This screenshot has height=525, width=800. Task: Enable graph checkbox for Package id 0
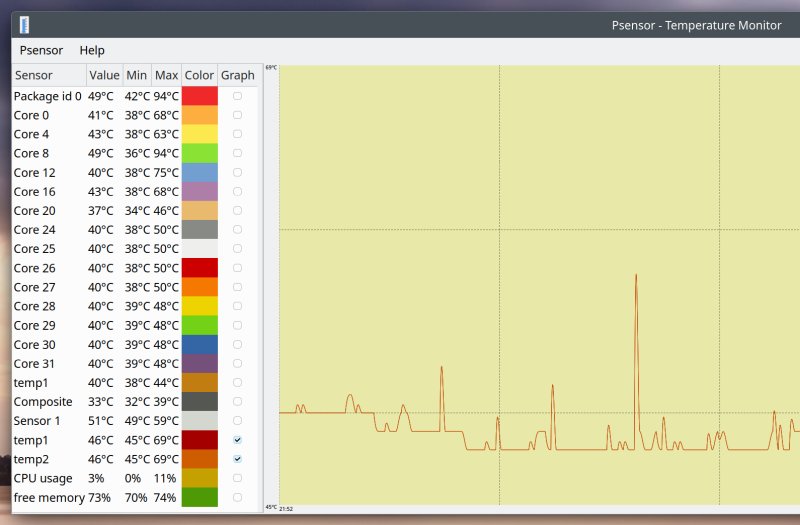point(237,96)
